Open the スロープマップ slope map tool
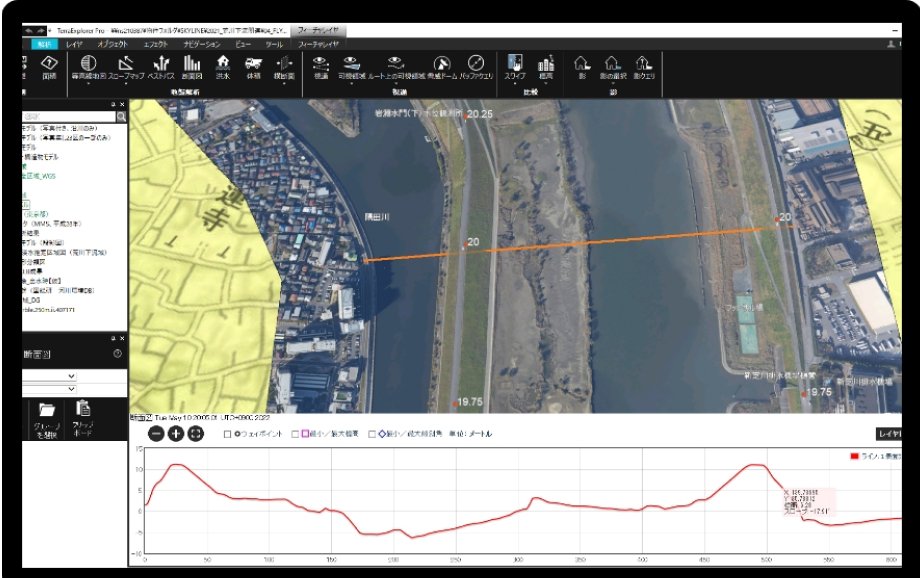 (126, 67)
